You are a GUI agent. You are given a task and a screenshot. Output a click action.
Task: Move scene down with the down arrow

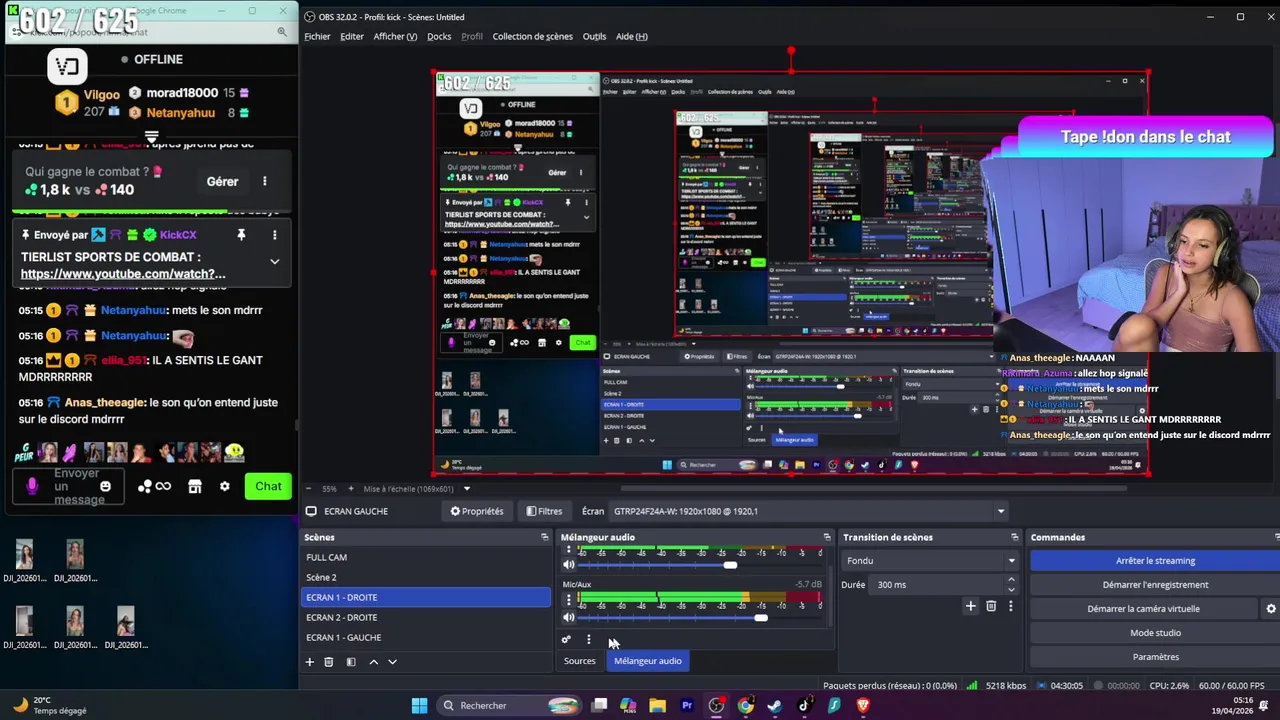pyautogui.click(x=392, y=662)
